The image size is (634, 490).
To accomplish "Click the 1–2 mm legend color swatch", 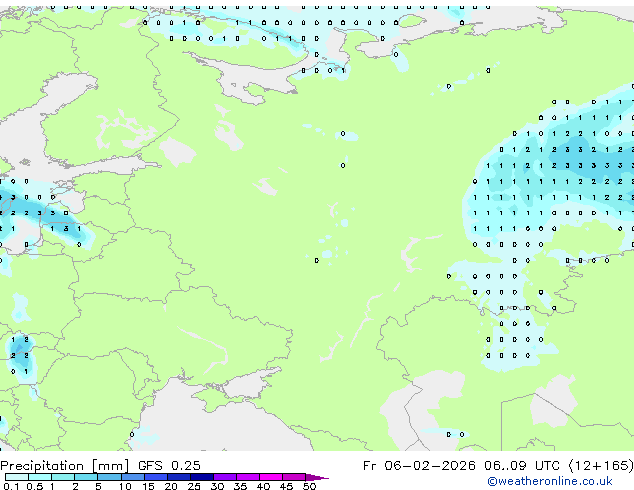I will coord(63,477).
